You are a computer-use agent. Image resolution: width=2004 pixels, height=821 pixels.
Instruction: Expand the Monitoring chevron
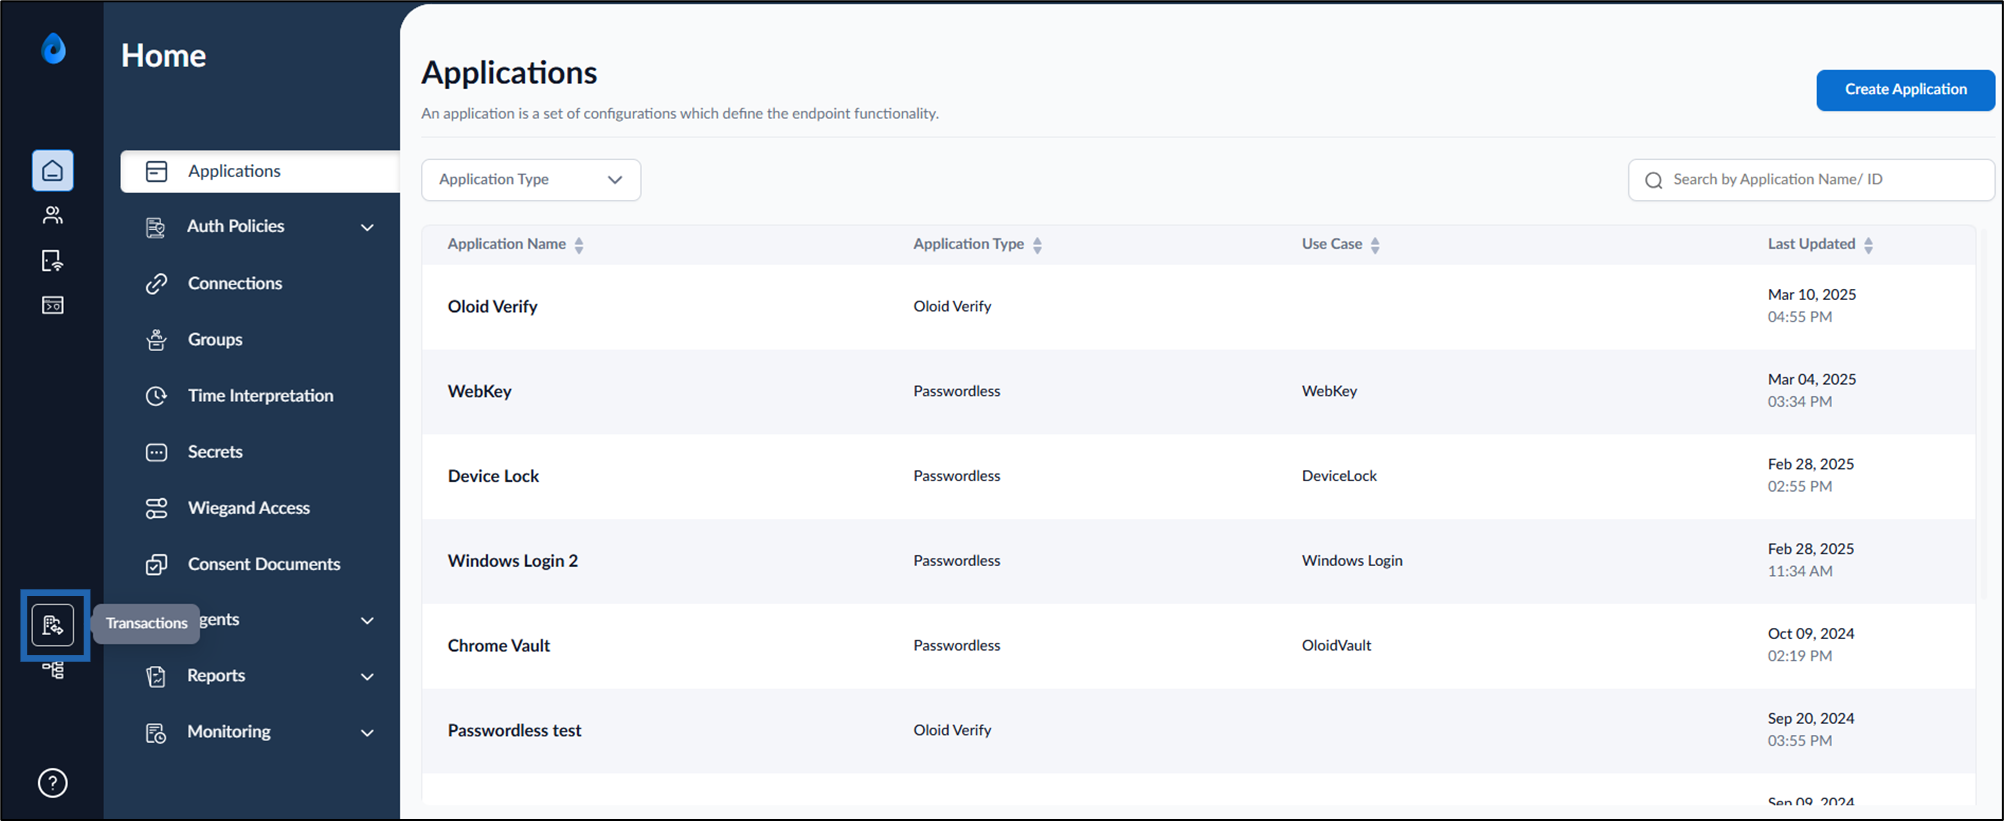(367, 733)
